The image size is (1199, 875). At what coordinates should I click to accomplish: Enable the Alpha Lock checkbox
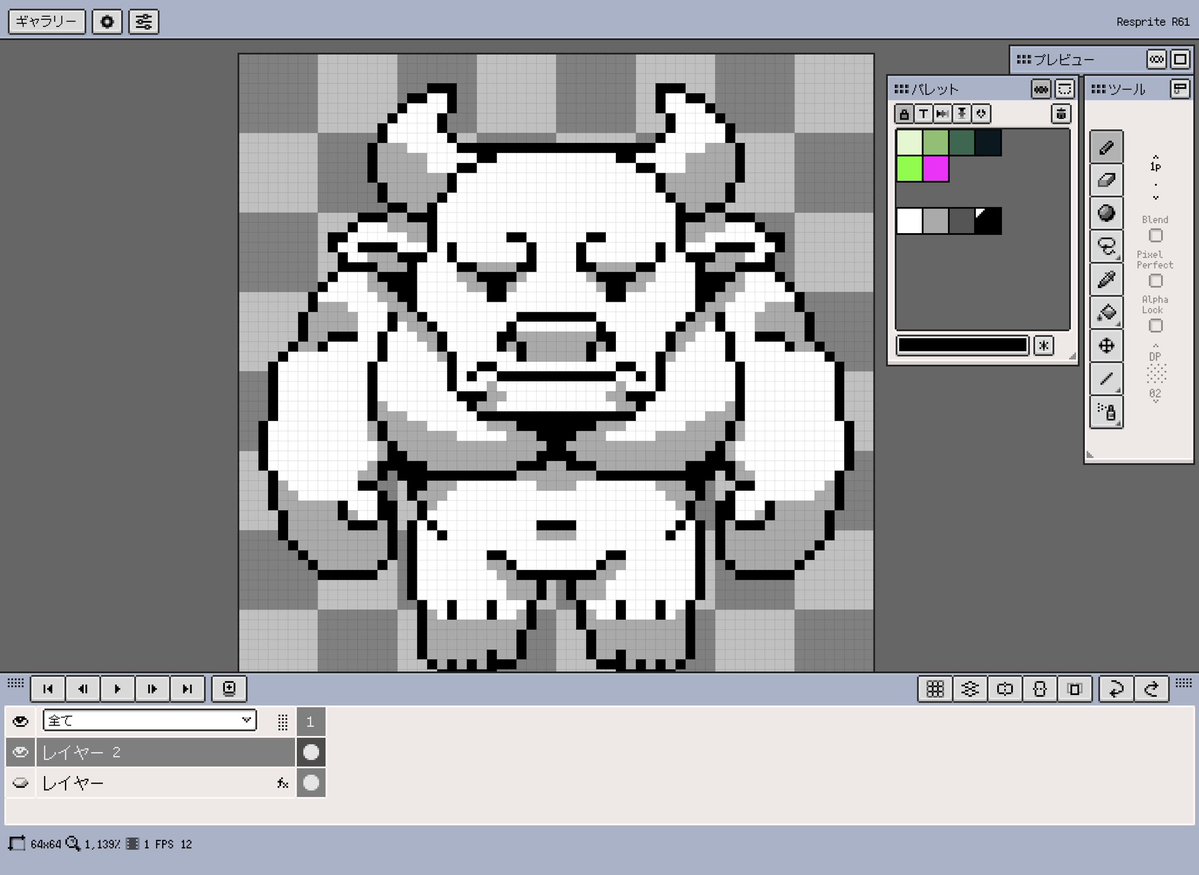click(x=1155, y=326)
